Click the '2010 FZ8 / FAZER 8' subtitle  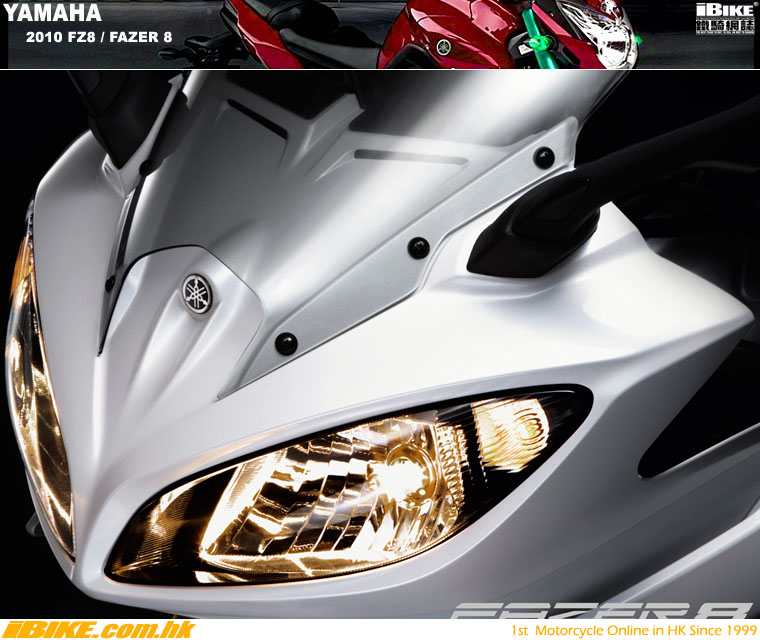[99, 37]
